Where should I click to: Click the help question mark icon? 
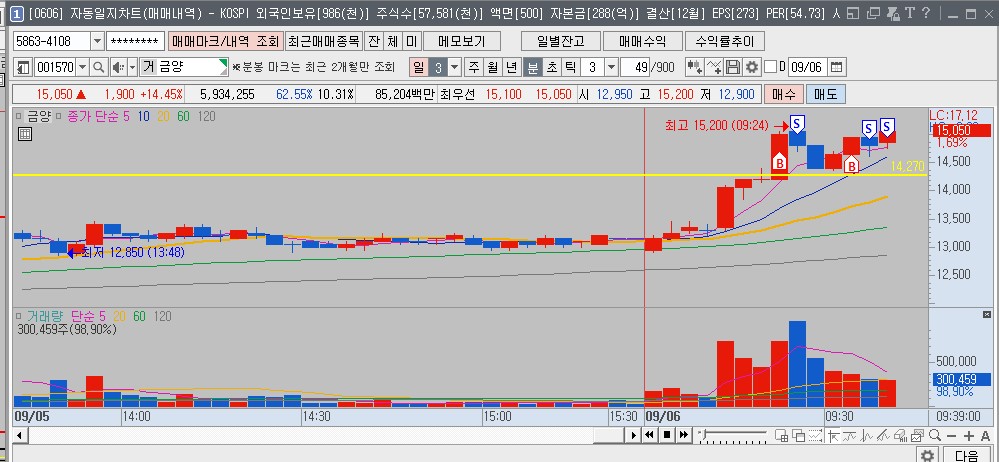(x=926, y=13)
